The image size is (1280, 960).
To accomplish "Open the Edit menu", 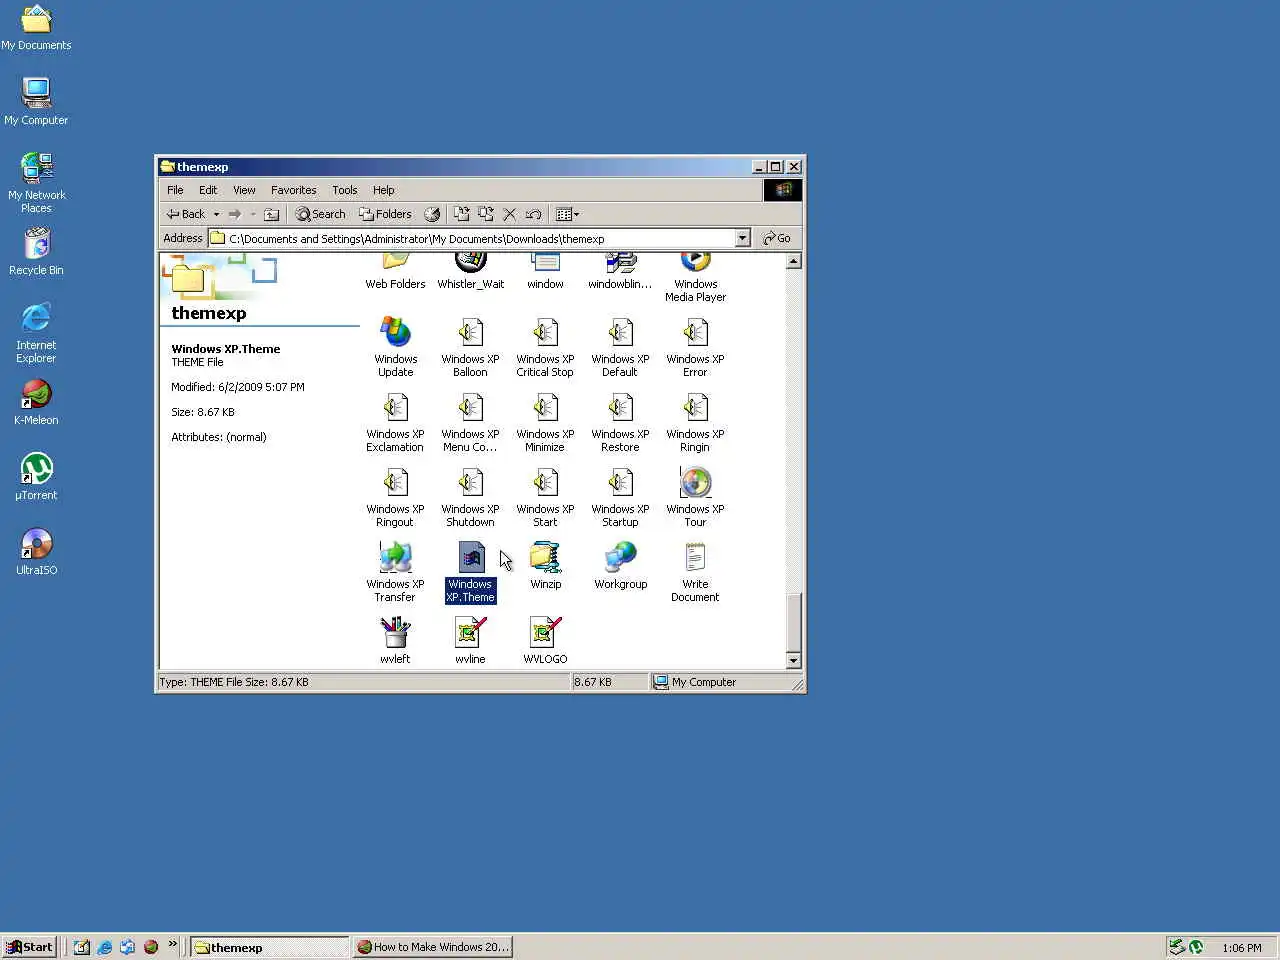I will (x=208, y=190).
